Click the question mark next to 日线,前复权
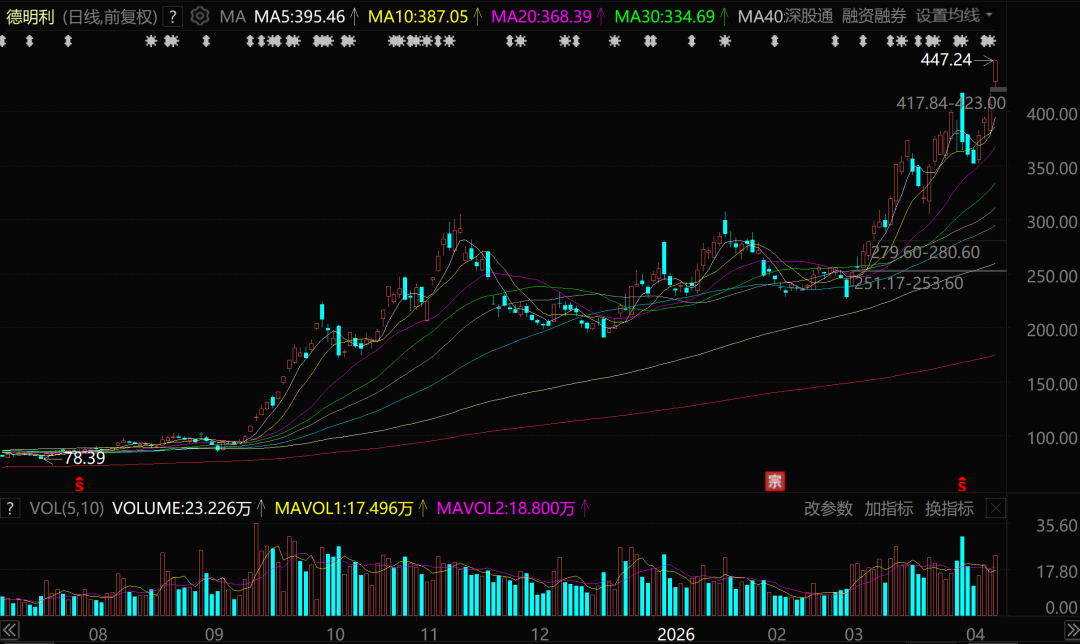The height and width of the screenshot is (644, 1080). coord(173,16)
